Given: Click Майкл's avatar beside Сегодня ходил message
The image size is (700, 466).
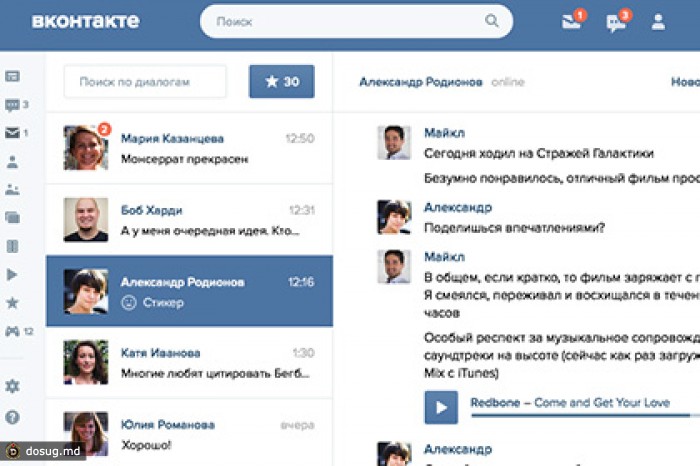Looking at the screenshot, I should click(x=394, y=142).
